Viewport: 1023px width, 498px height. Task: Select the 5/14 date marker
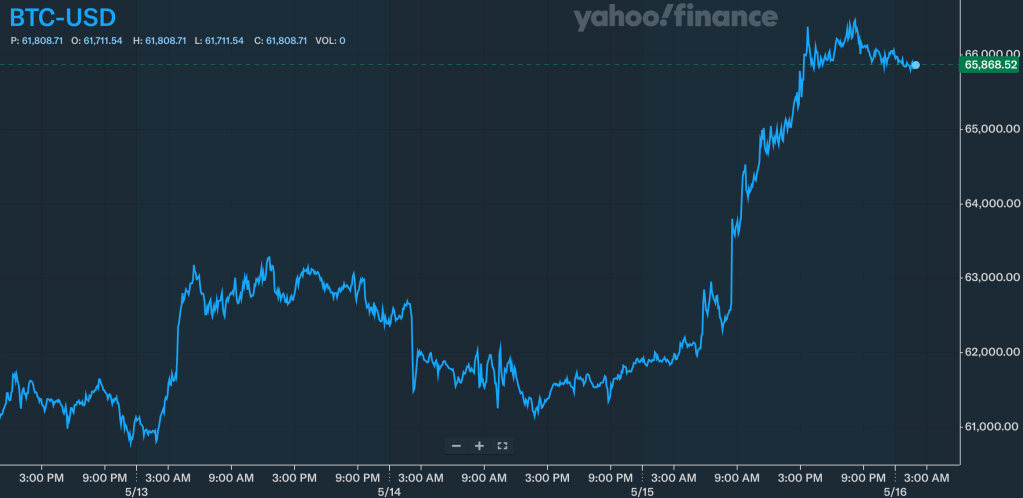(x=389, y=492)
